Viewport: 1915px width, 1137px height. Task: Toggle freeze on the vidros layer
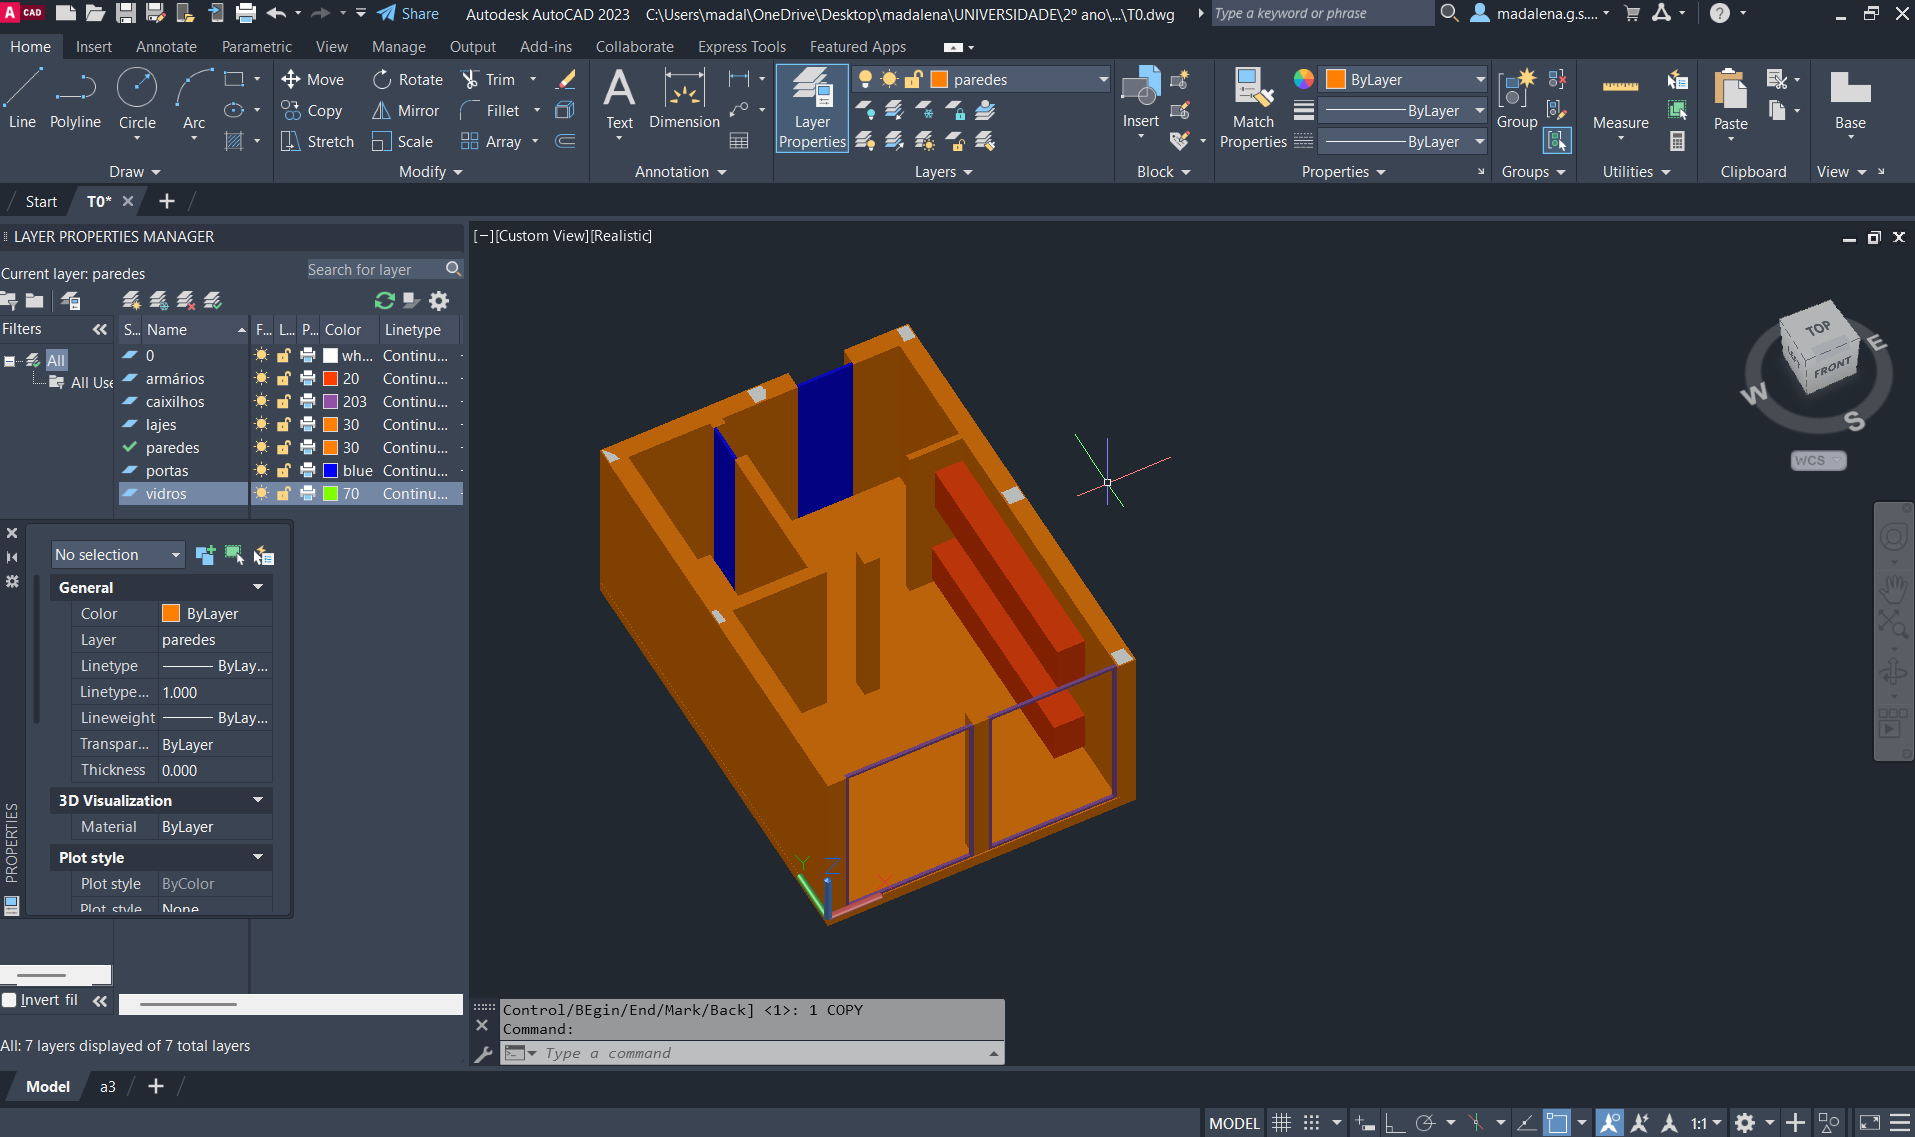[262, 494]
